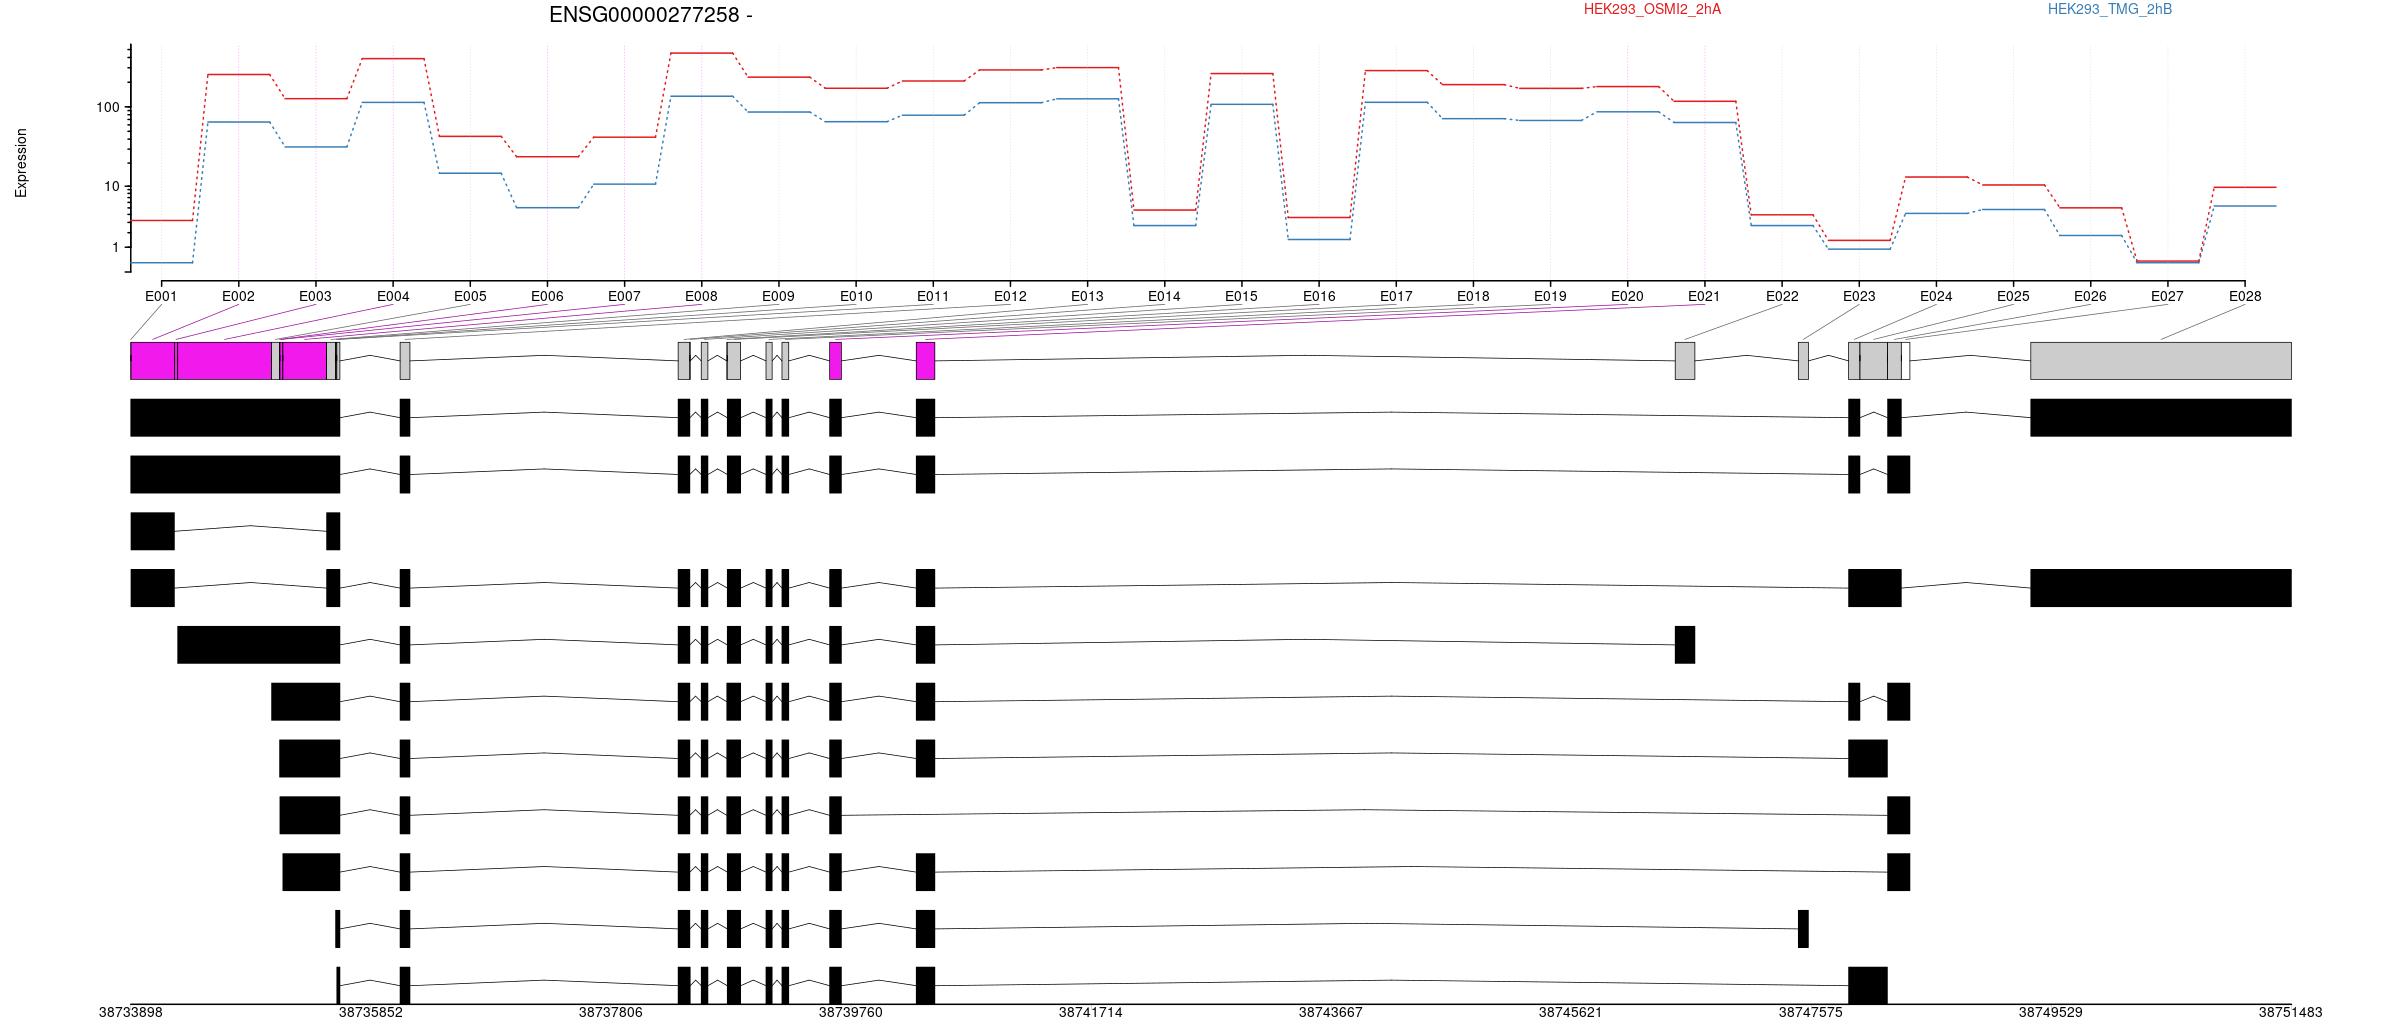
Task: Click exon label E023
Action: pos(1859,296)
